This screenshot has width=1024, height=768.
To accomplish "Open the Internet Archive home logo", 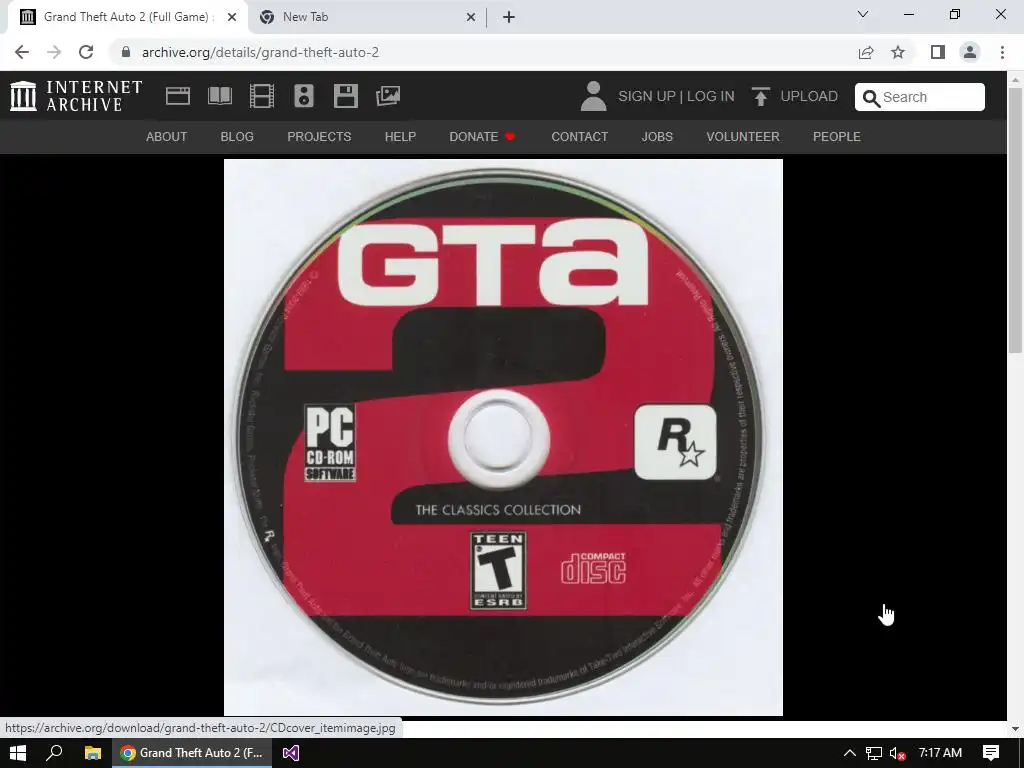I will (x=76, y=96).
